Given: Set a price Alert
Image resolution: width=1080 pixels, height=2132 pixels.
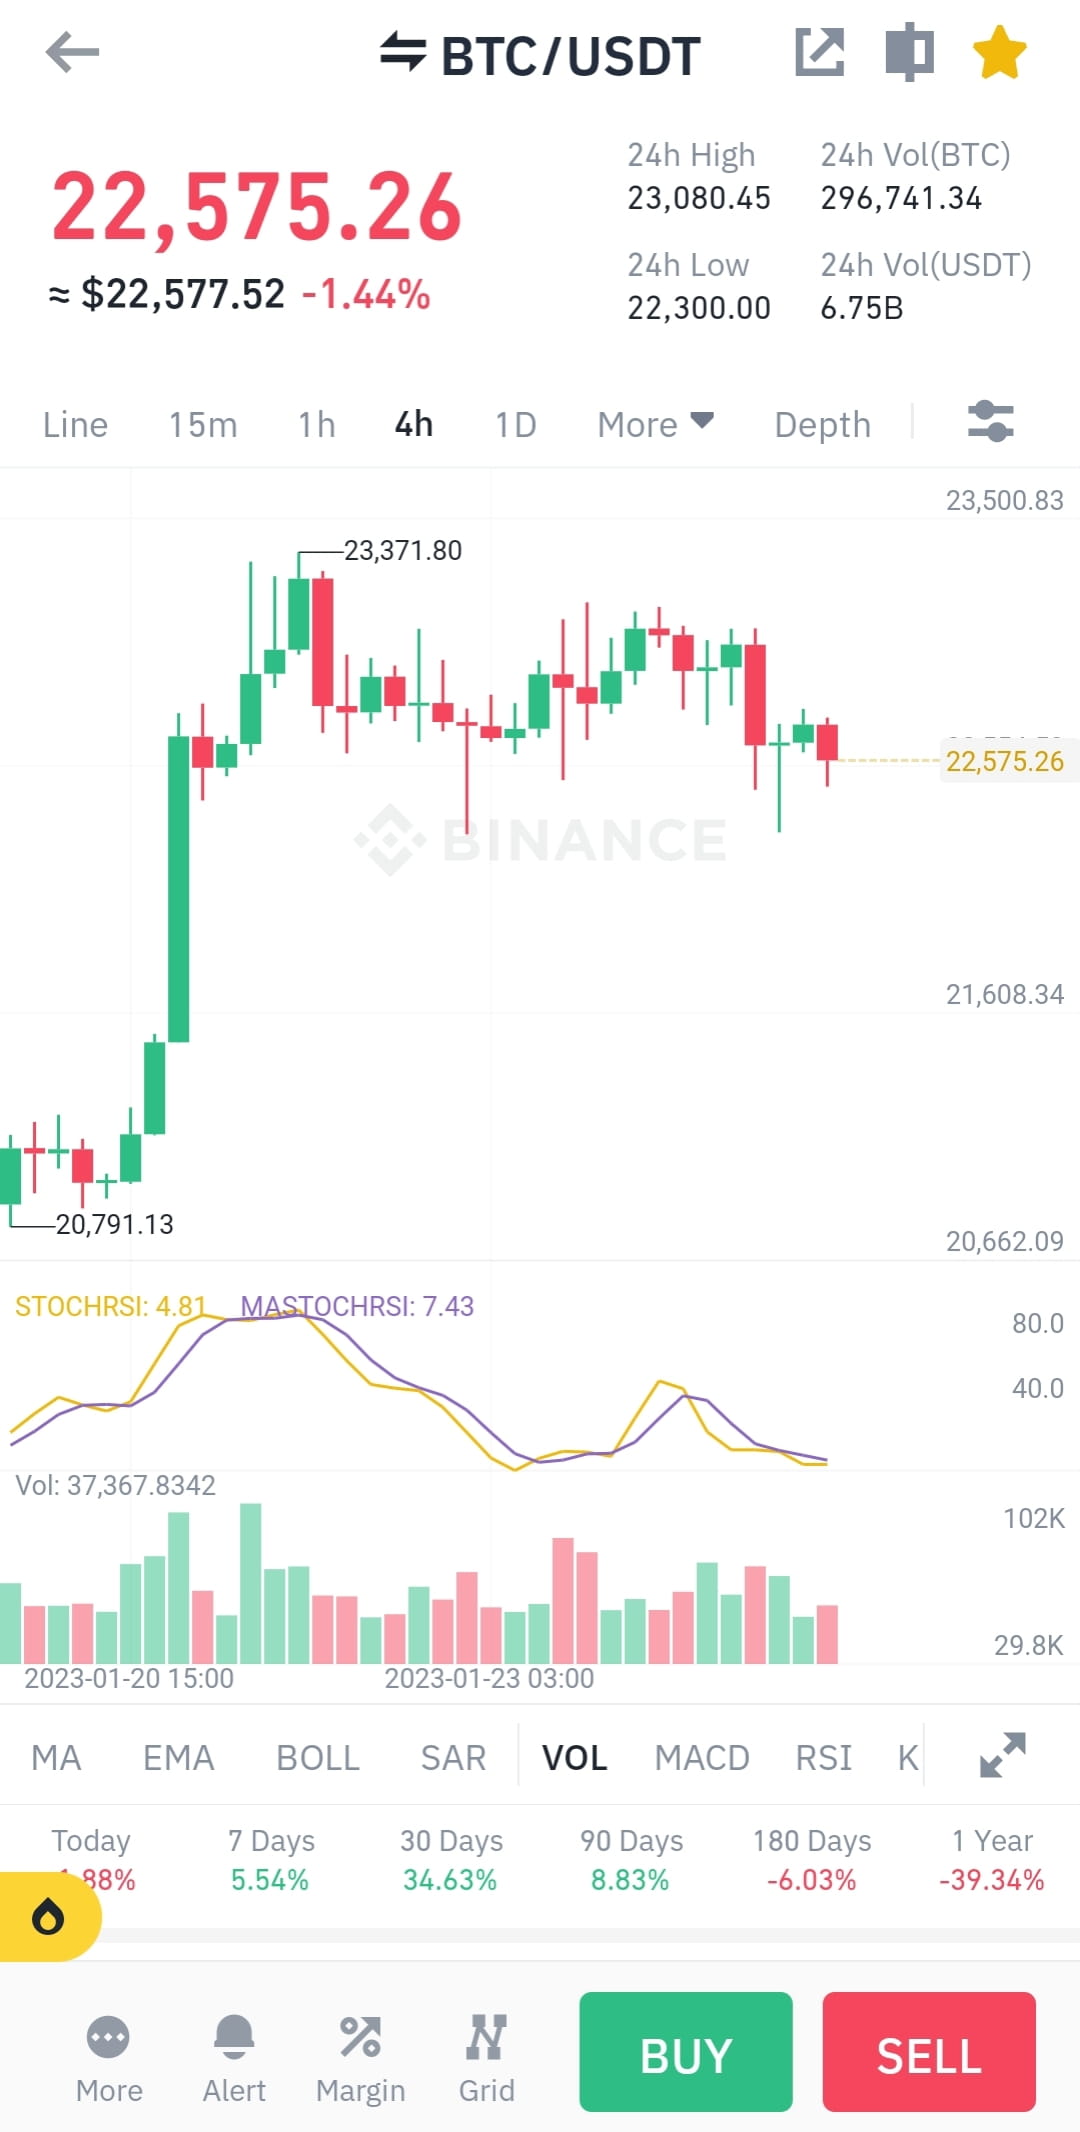Looking at the screenshot, I should click(x=233, y=2052).
